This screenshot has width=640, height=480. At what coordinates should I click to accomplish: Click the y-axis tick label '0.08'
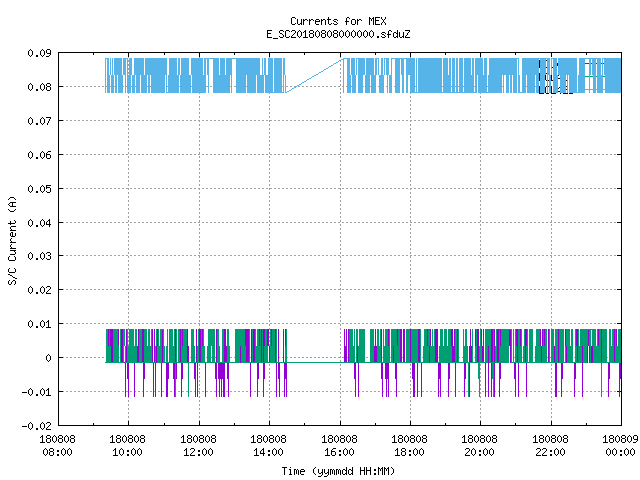(40, 87)
